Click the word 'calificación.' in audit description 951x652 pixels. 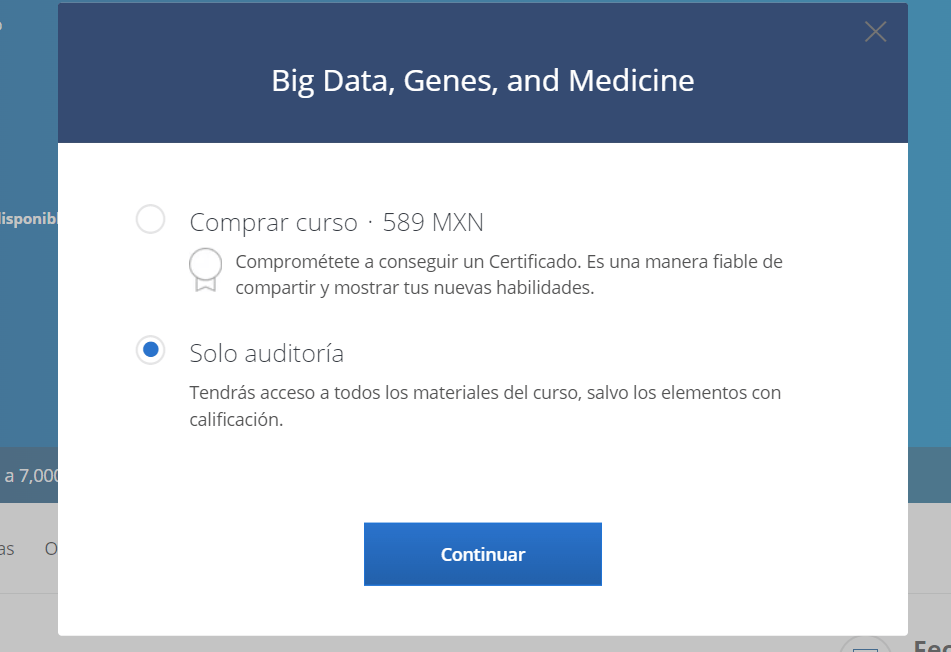pos(236,420)
